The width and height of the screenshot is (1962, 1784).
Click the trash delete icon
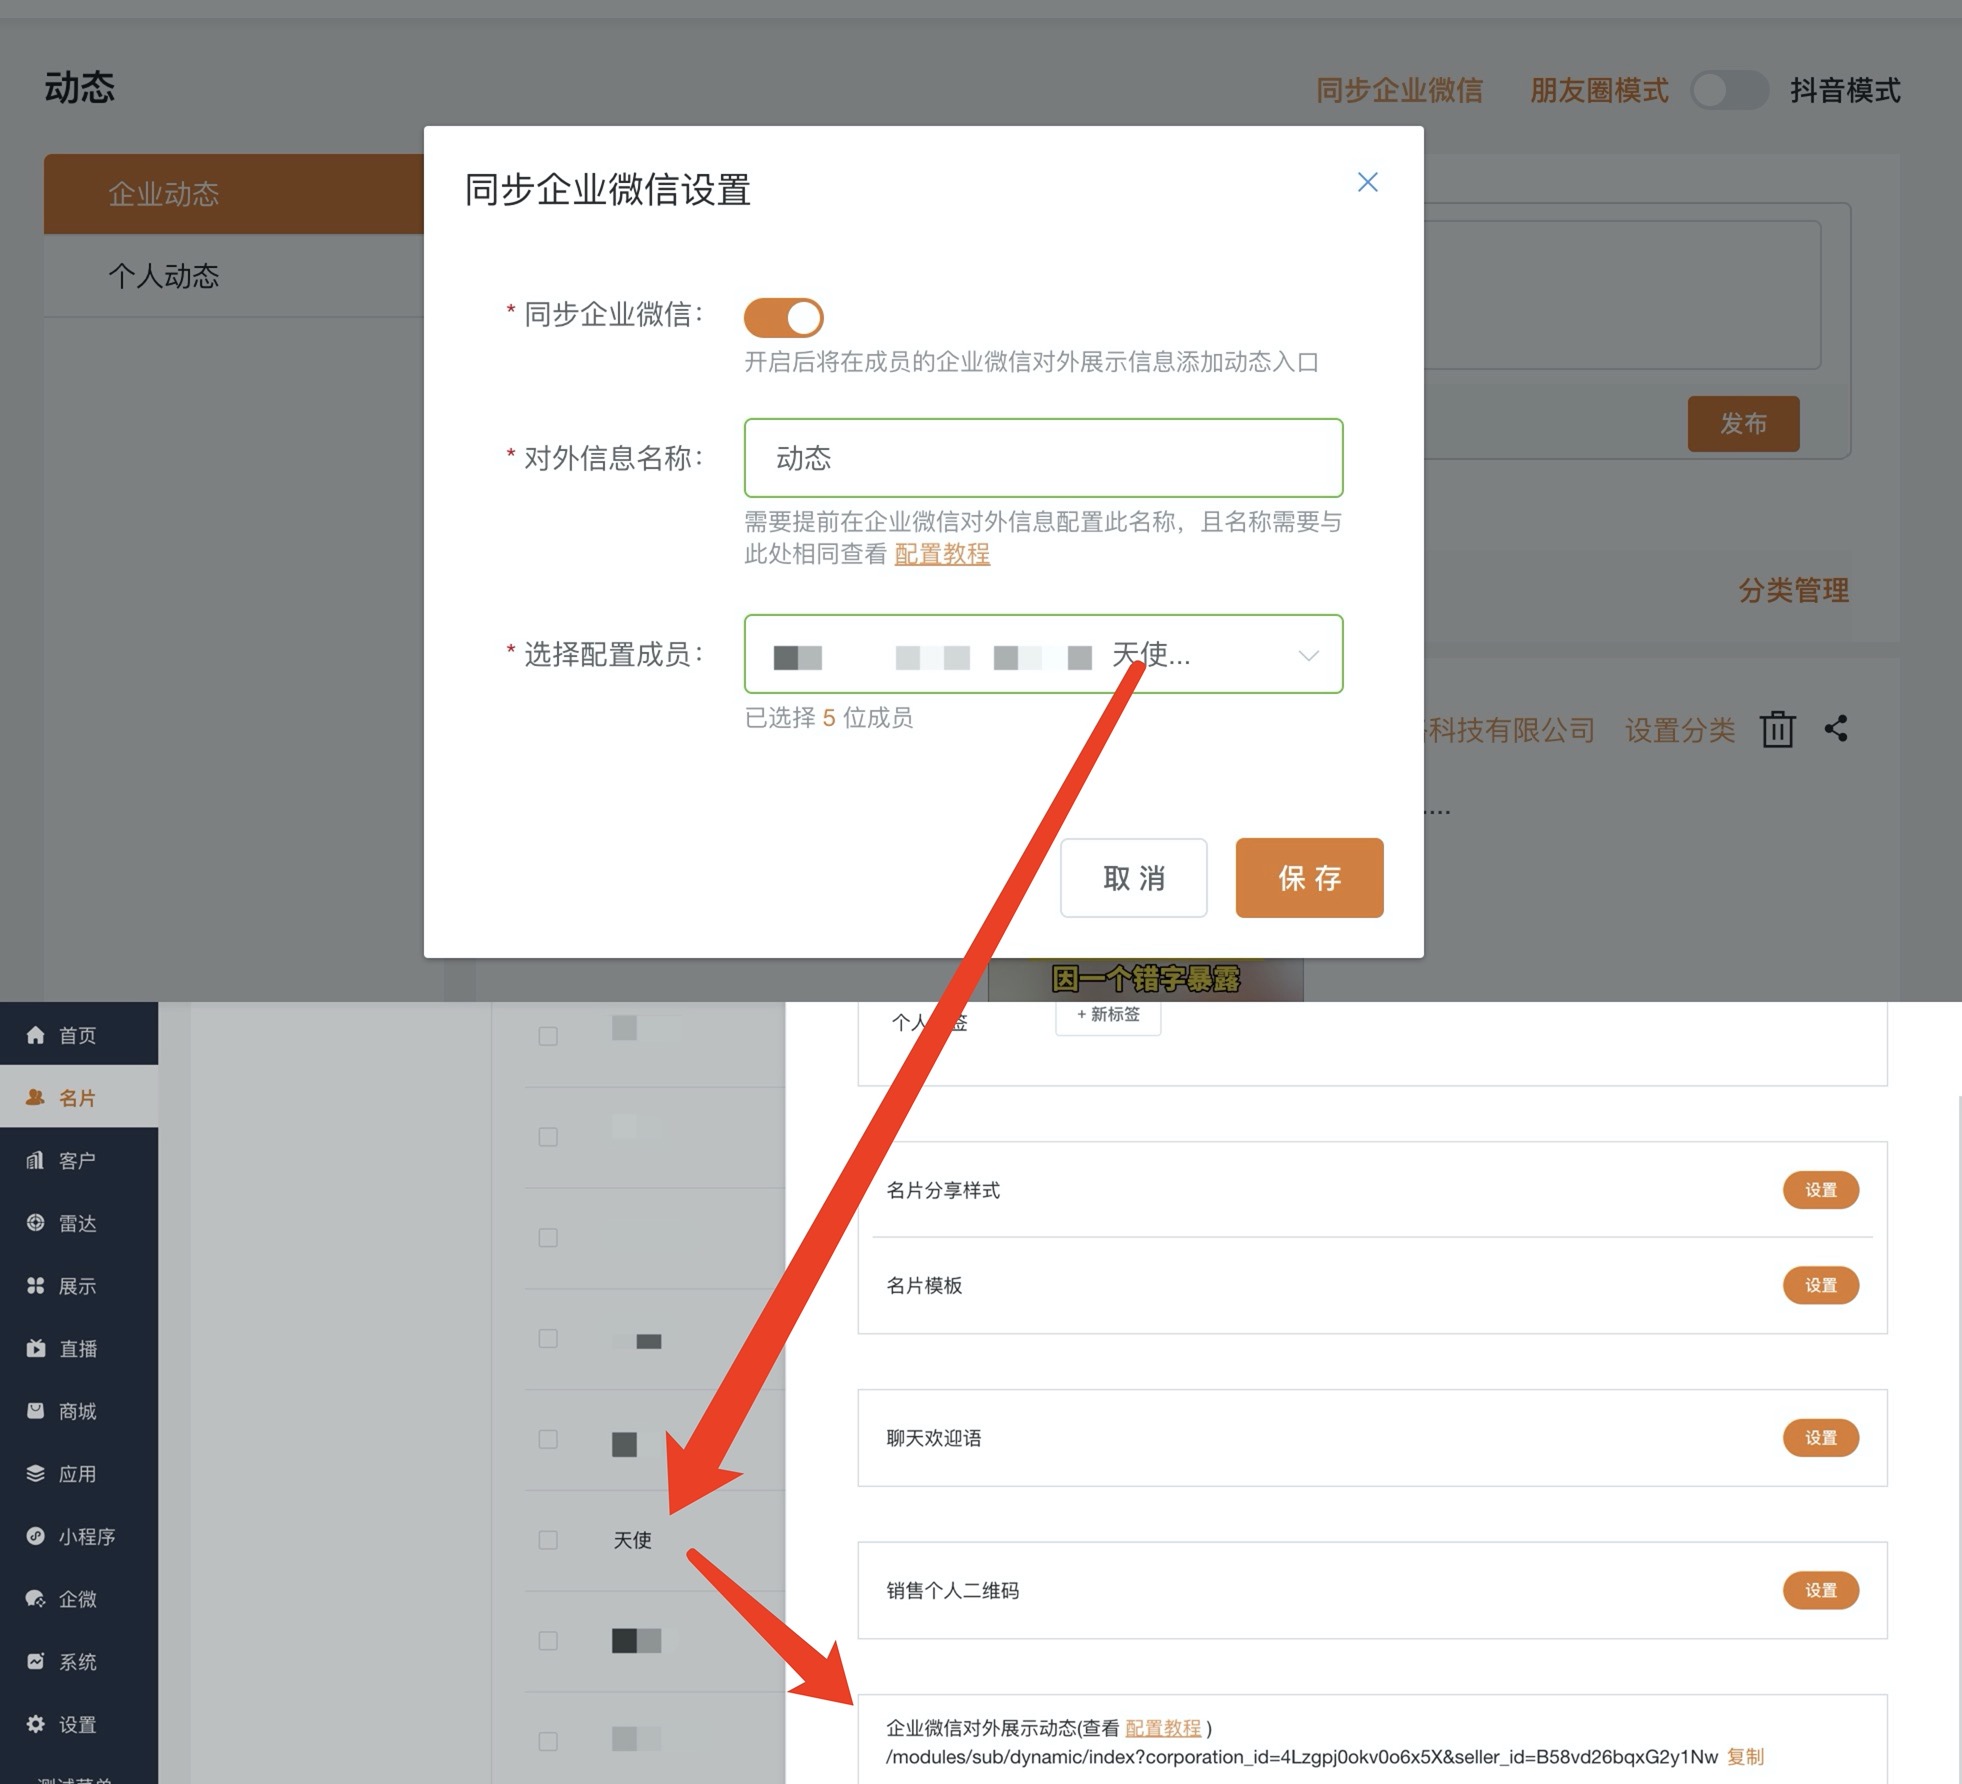pyautogui.click(x=1777, y=729)
